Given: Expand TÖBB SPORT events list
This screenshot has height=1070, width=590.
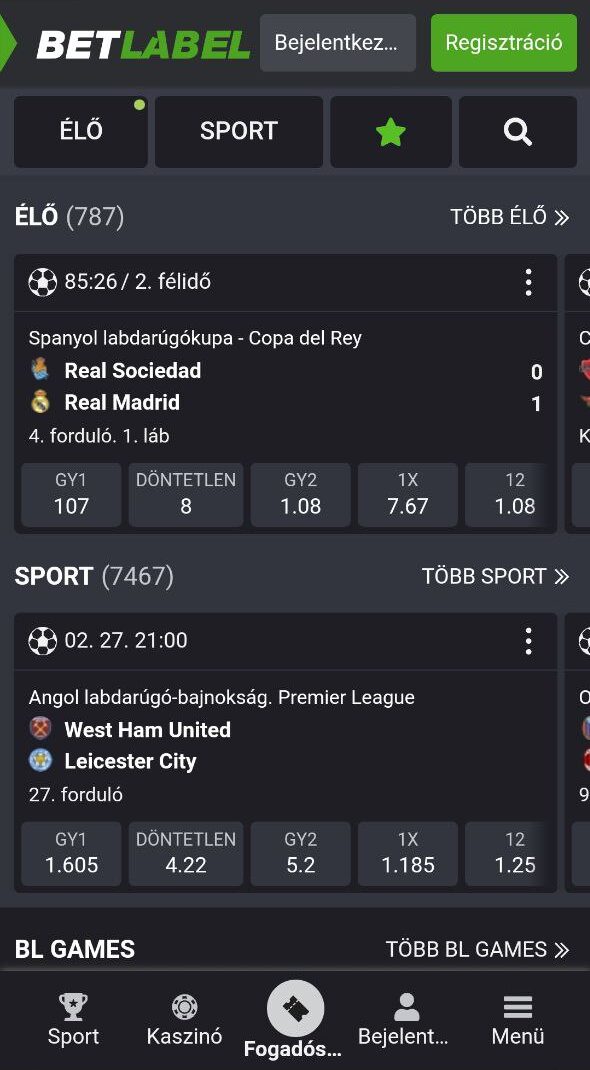Looking at the screenshot, I should pos(495,576).
